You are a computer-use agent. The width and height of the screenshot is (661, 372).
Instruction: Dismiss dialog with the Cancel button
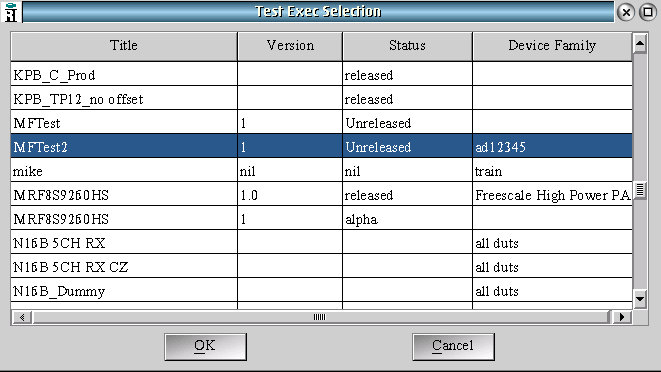pyautogui.click(x=453, y=346)
